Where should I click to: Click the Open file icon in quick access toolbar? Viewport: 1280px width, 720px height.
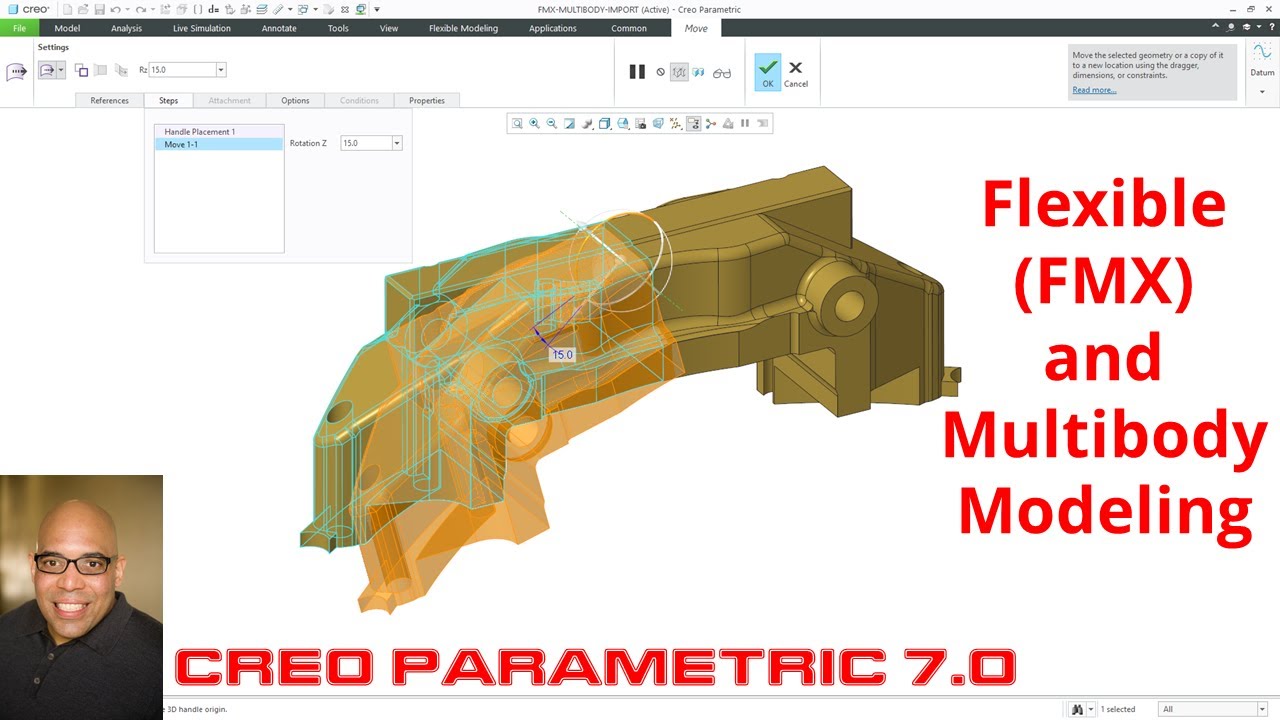click(x=83, y=9)
